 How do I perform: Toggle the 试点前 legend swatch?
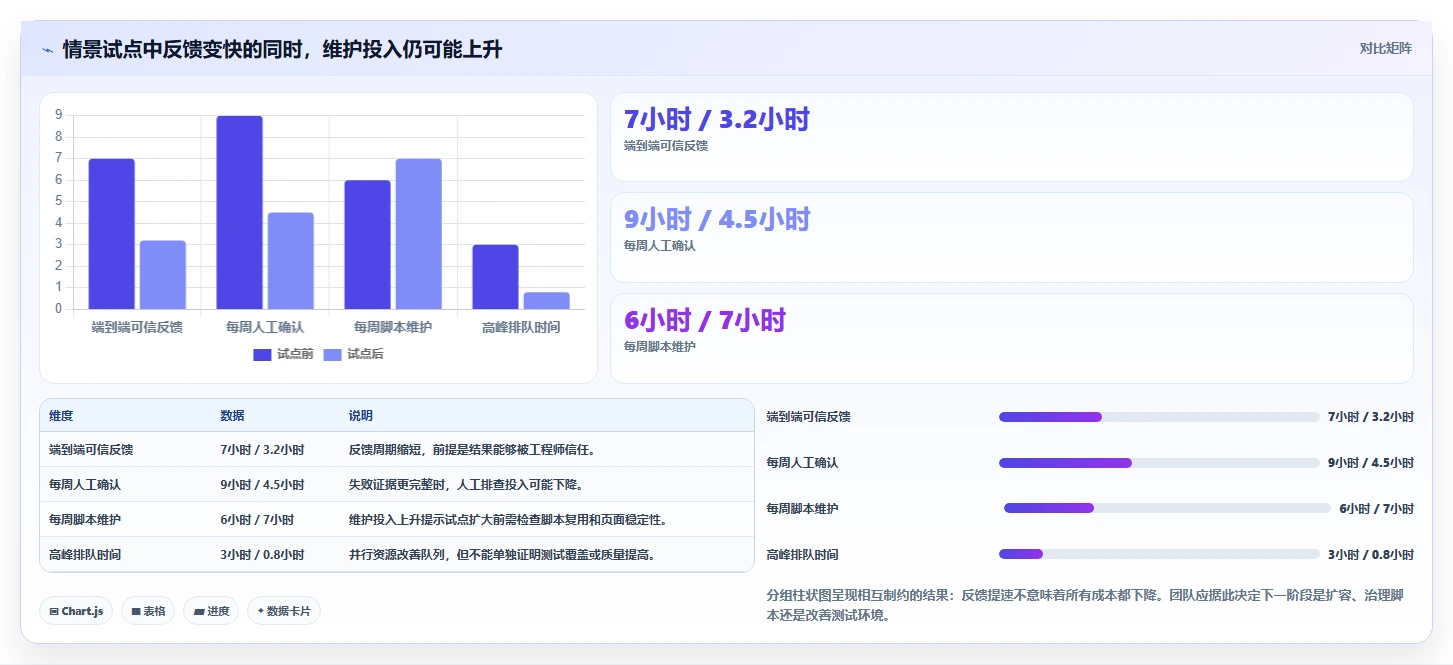[262, 354]
